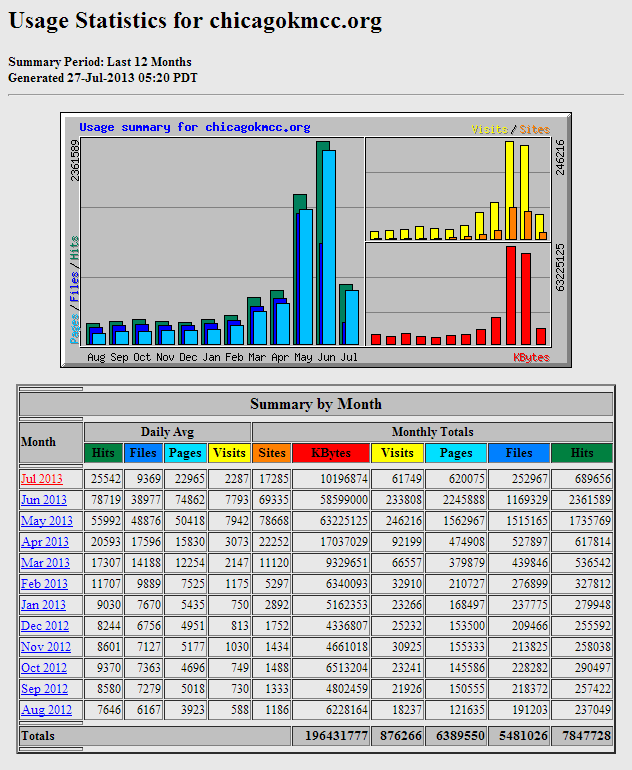632x770 pixels.
Task: Open the May 2013 monthly report link
Action: tap(47, 521)
